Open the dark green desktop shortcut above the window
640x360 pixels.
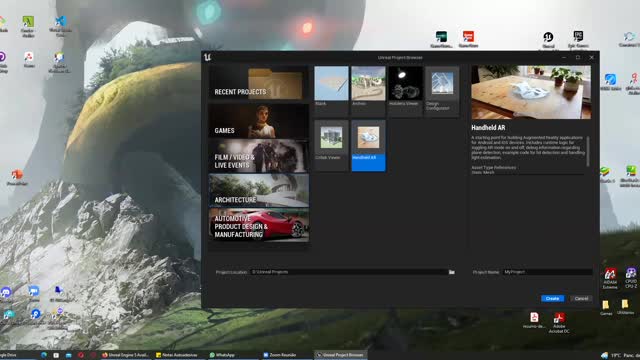click(441, 40)
